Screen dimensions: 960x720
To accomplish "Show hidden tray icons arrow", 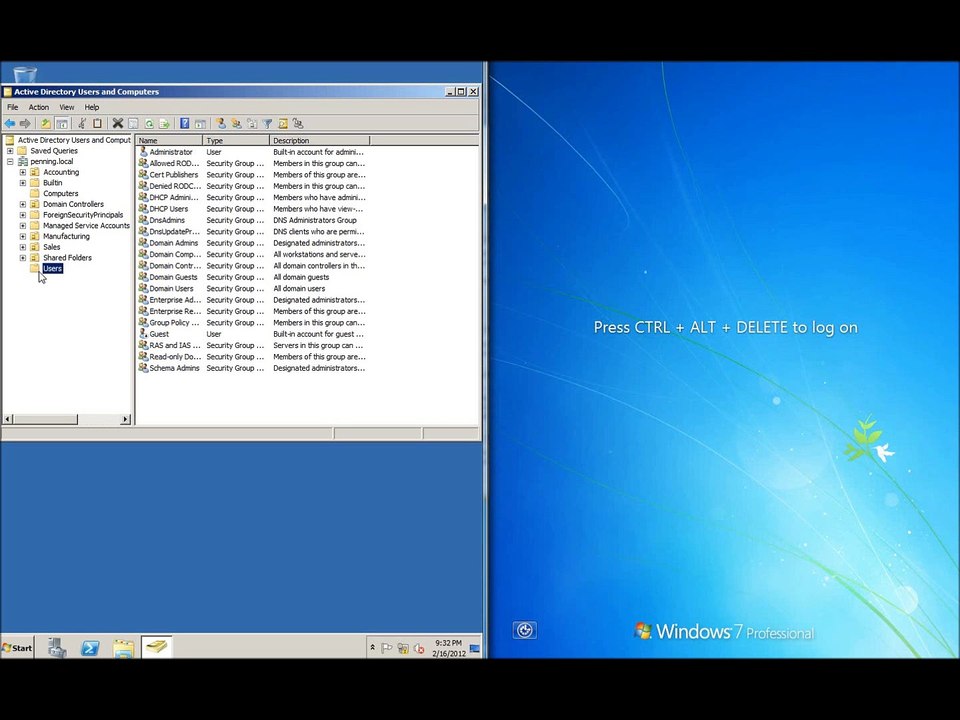I will click(372, 648).
